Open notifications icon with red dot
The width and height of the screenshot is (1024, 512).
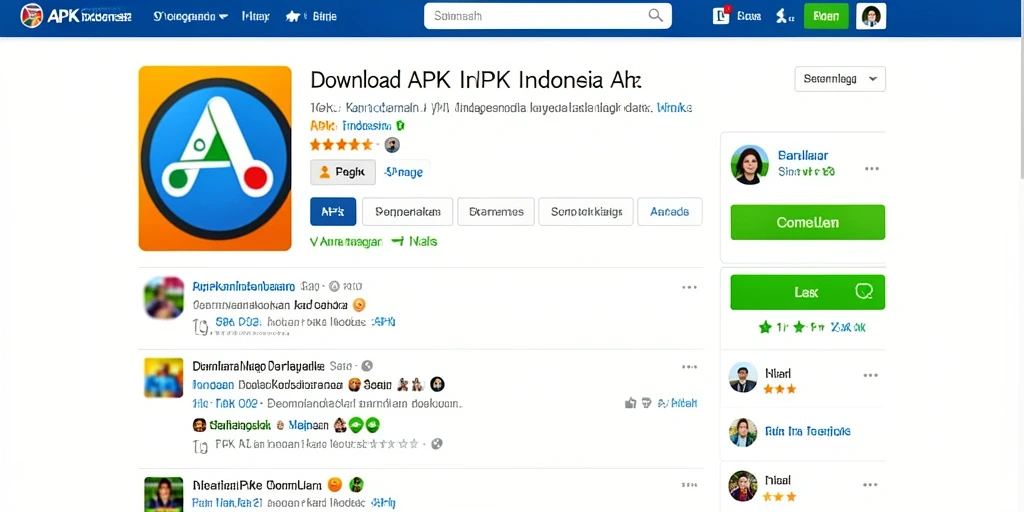[x=721, y=16]
